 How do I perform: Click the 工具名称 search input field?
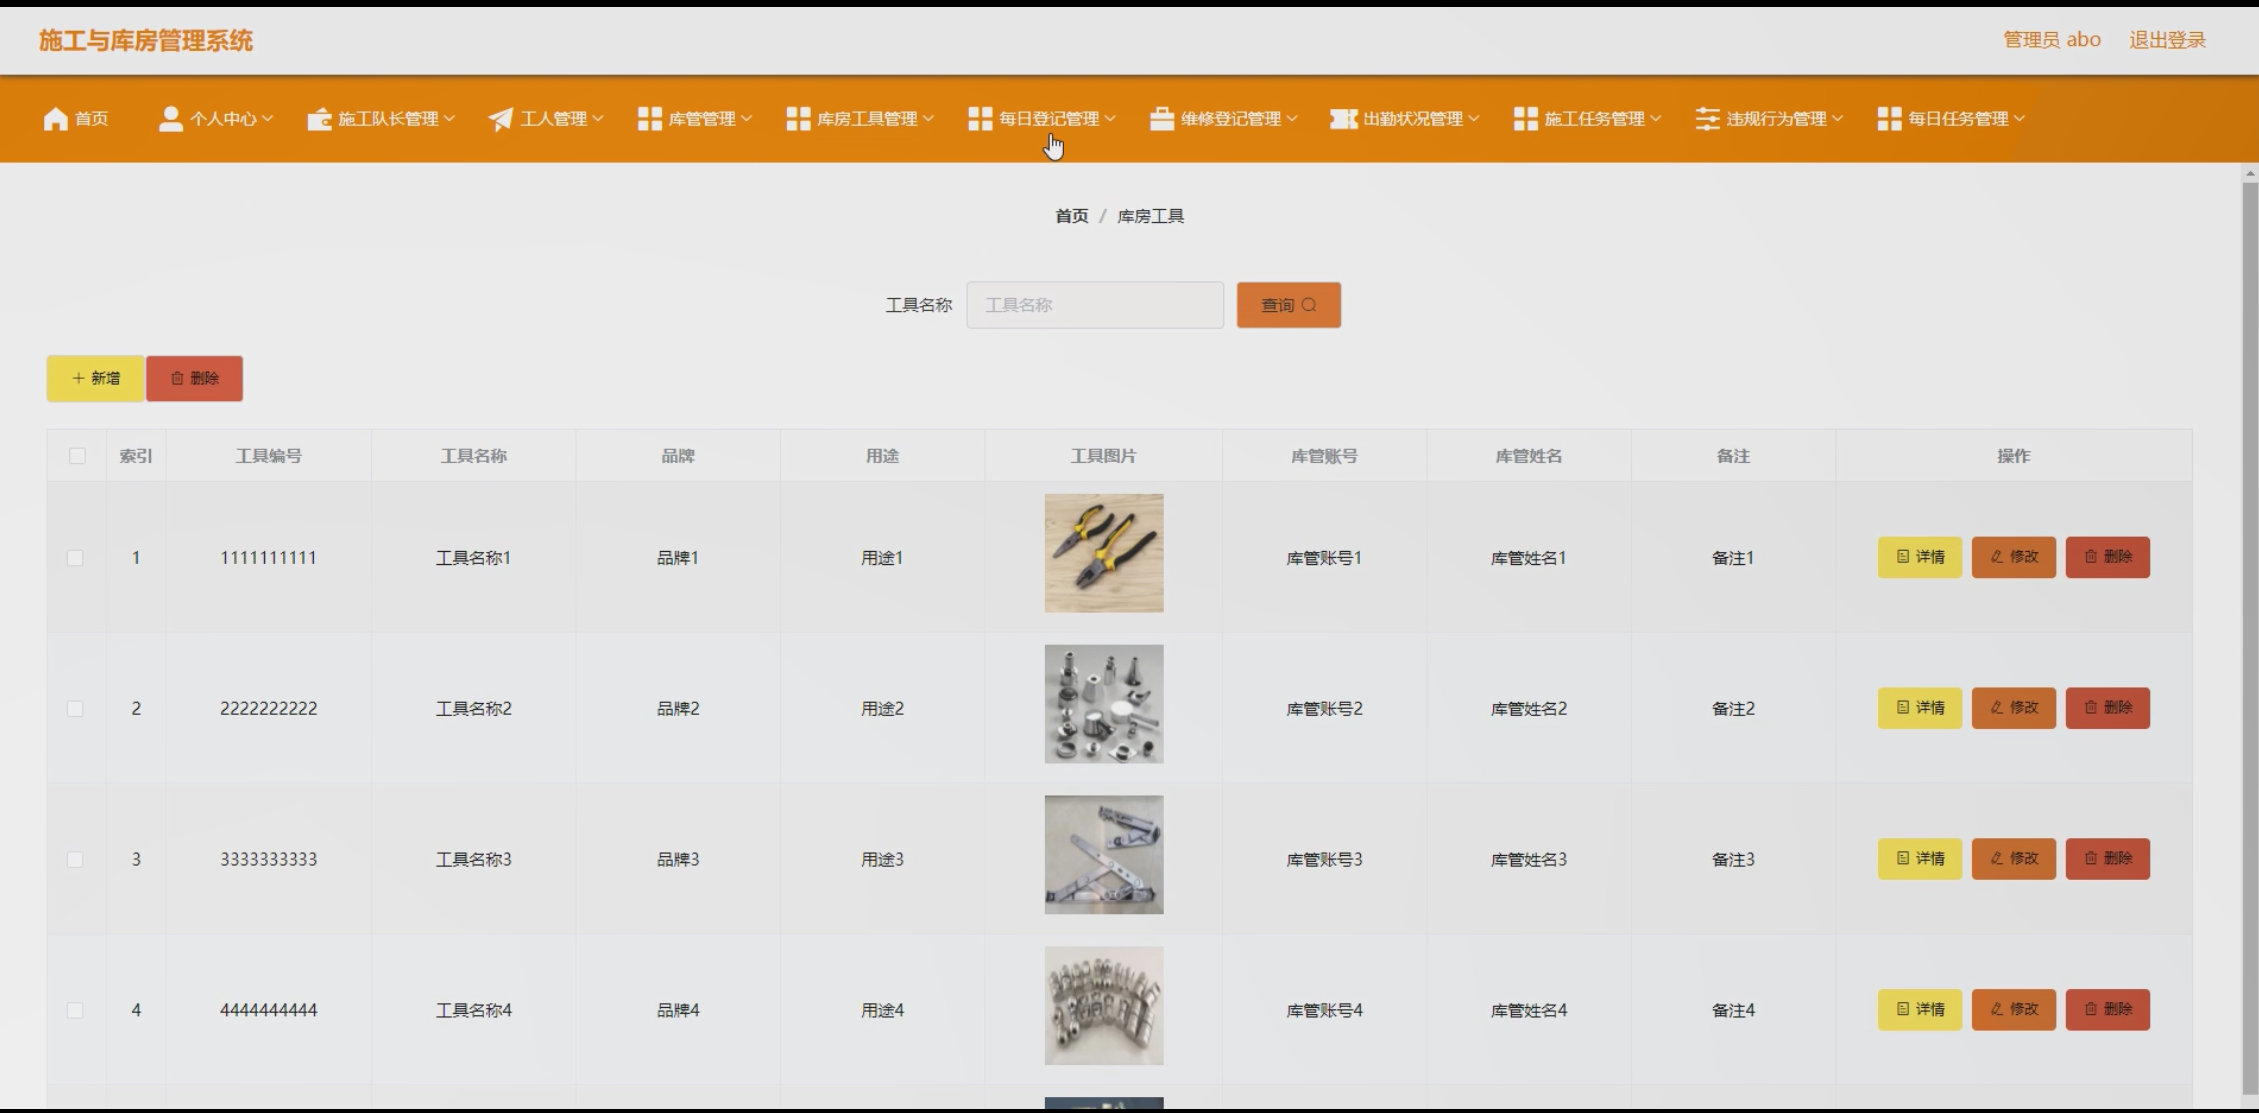1094,305
